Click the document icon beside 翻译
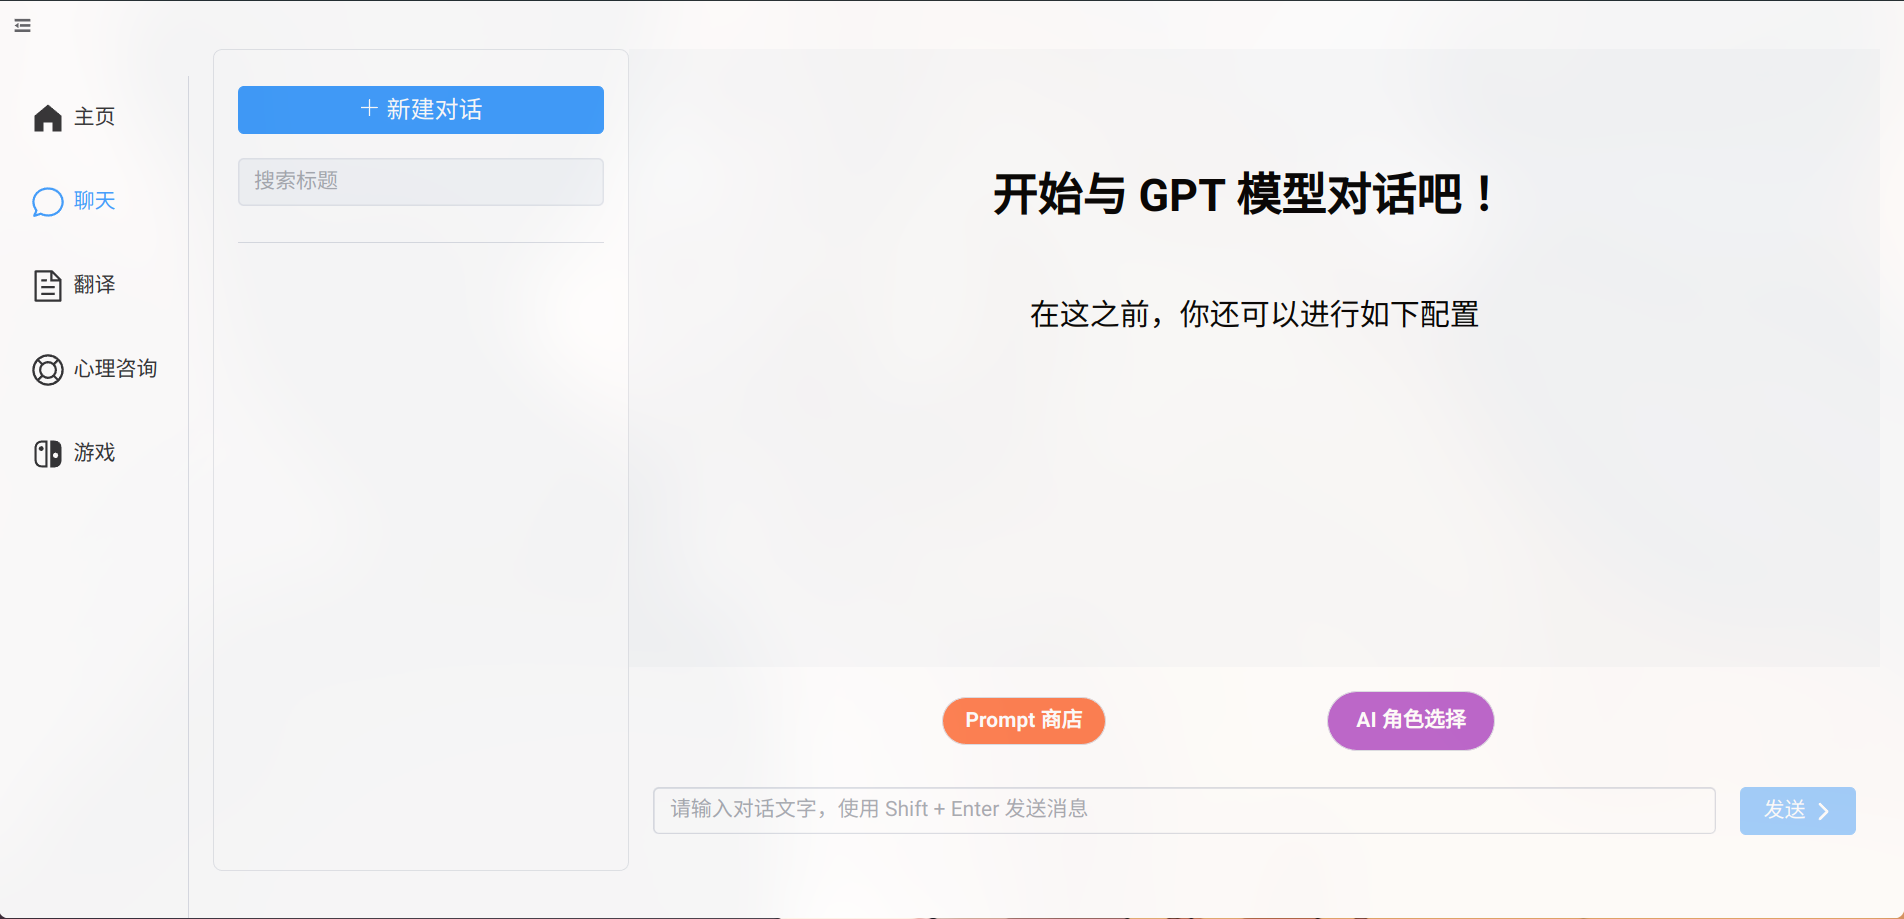Image resolution: width=1904 pixels, height=919 pixels. 47,286
